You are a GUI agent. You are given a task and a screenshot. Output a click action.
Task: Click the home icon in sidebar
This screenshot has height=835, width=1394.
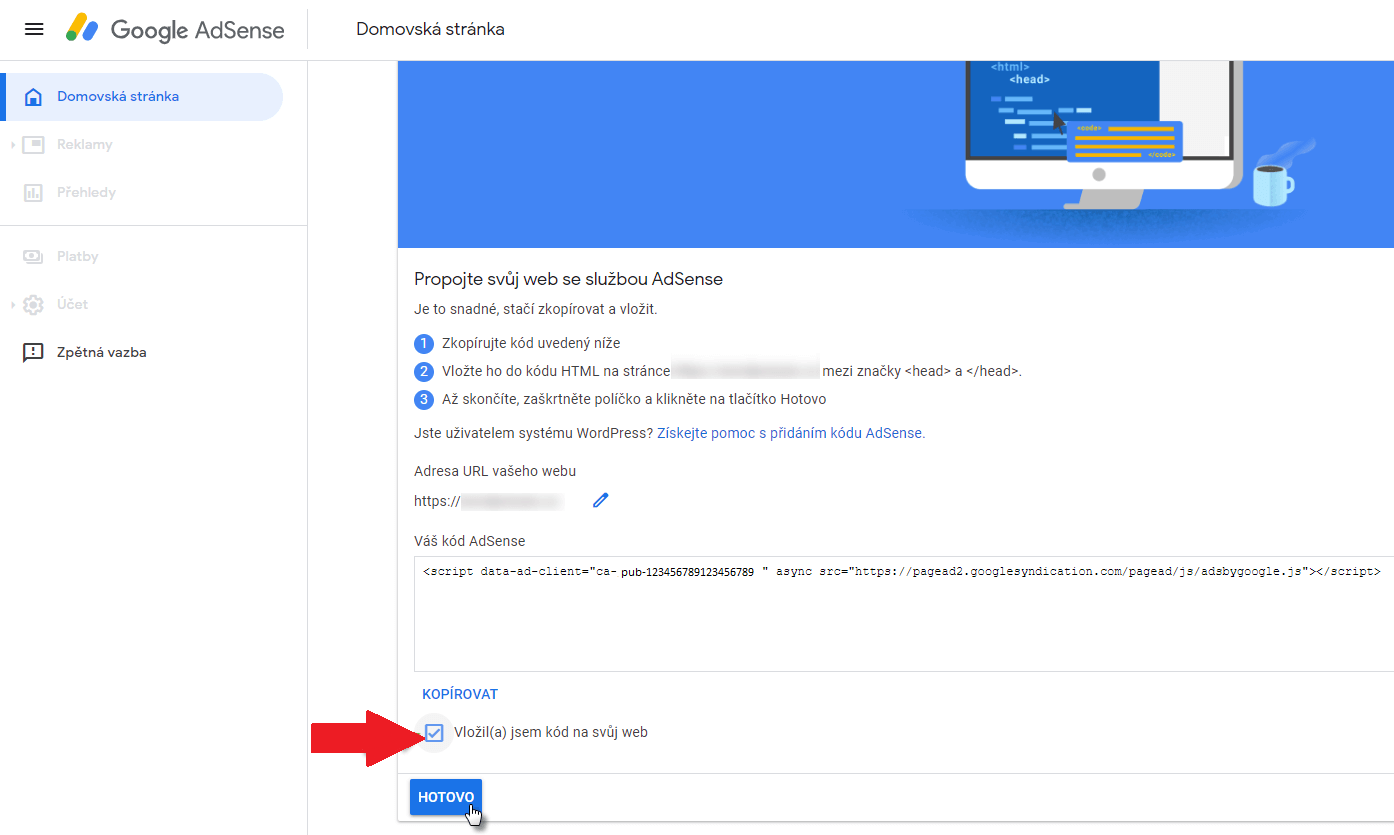coord(33,97)
